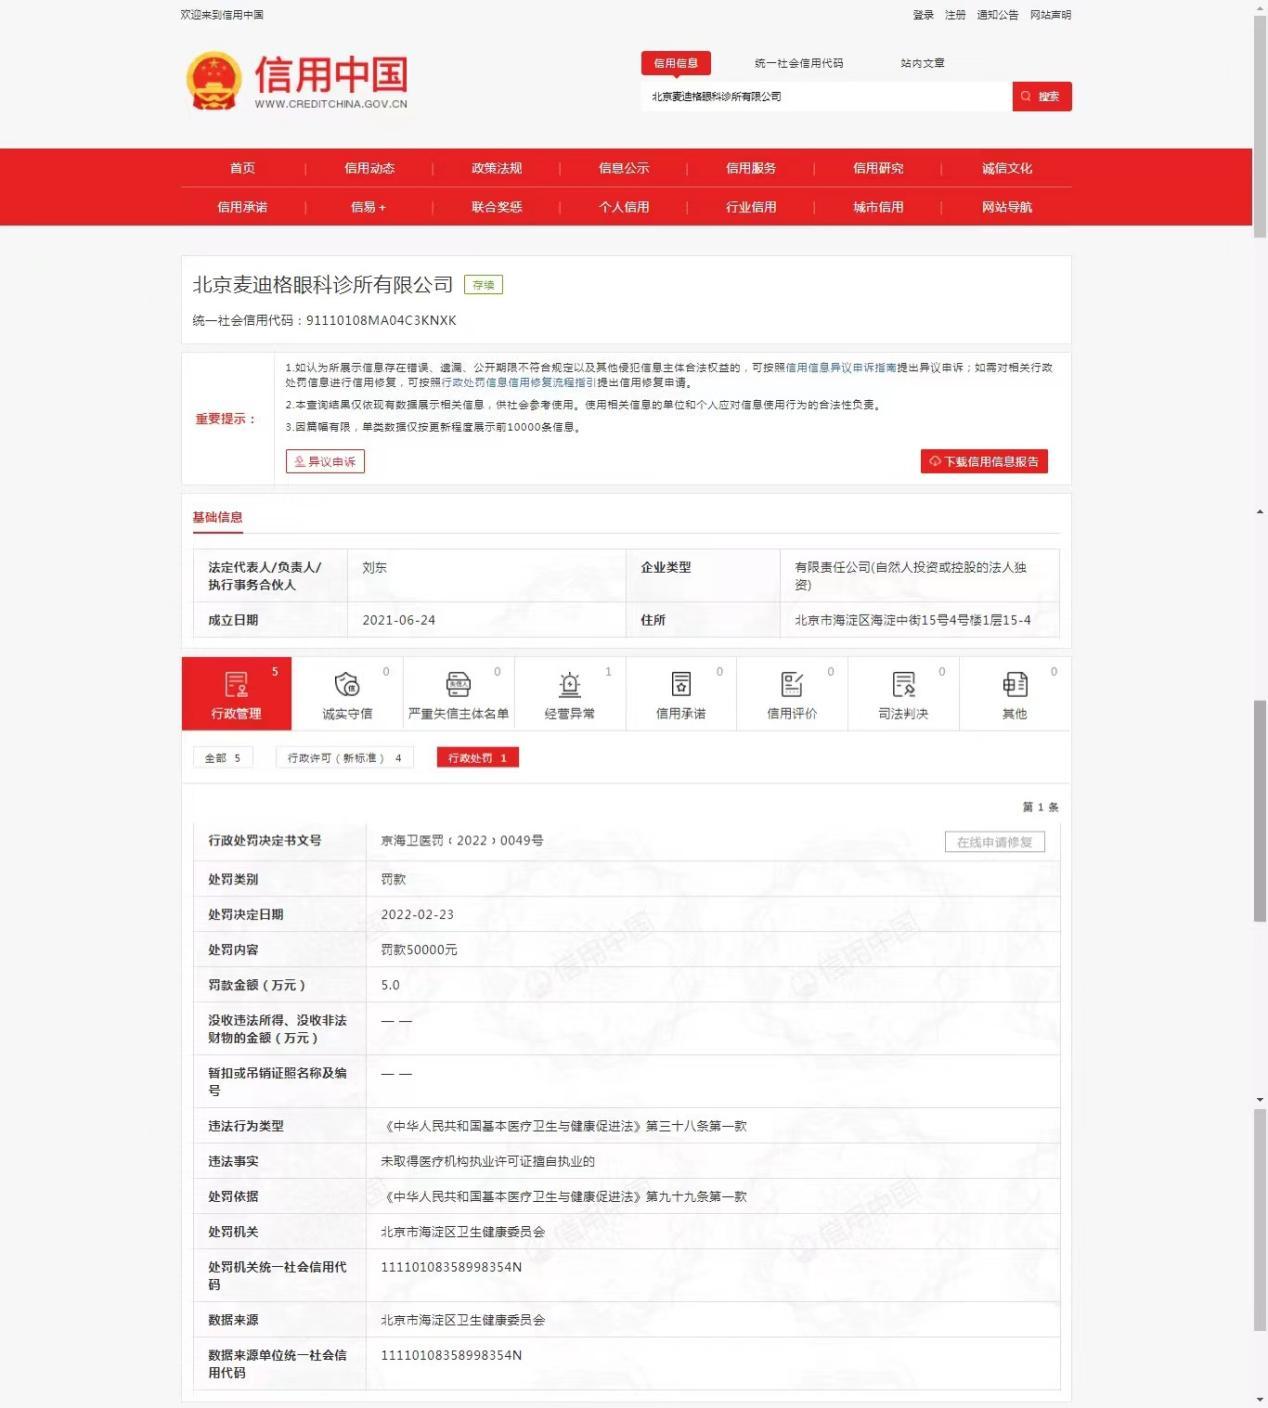
Task: Open the 信用承诺 category icon
Action: coord(681,693)
